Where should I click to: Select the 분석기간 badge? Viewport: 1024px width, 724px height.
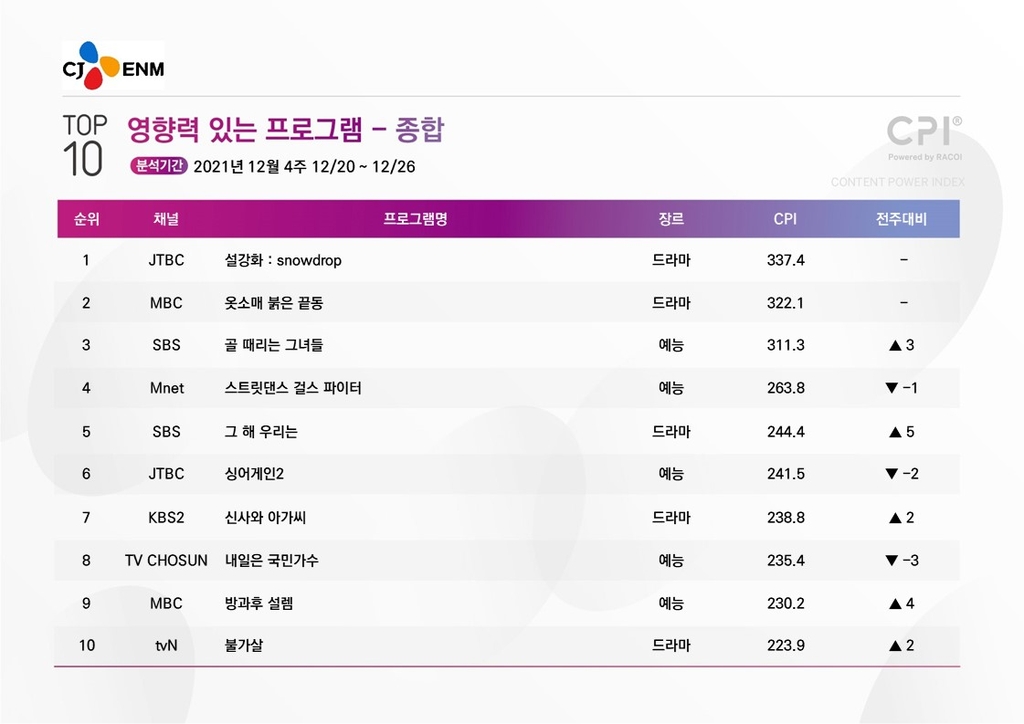(x=158, y=167)
